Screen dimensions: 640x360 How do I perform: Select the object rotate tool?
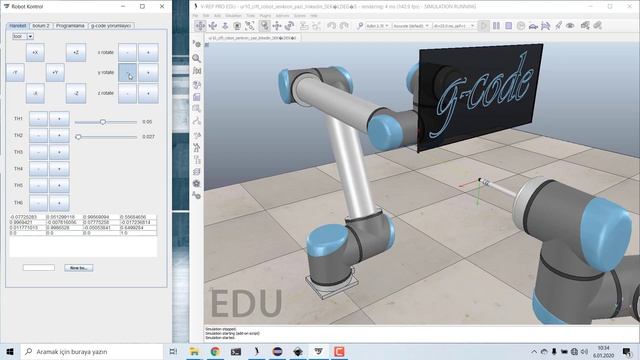coord(289,26)
